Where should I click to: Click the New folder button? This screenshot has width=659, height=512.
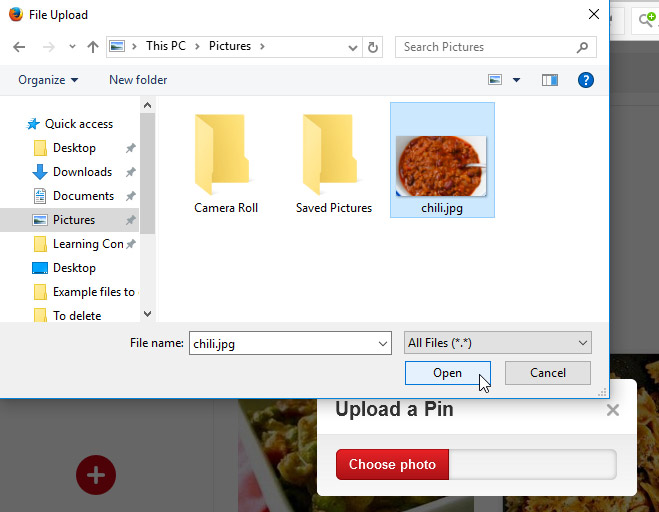click(x=138, y=80)
